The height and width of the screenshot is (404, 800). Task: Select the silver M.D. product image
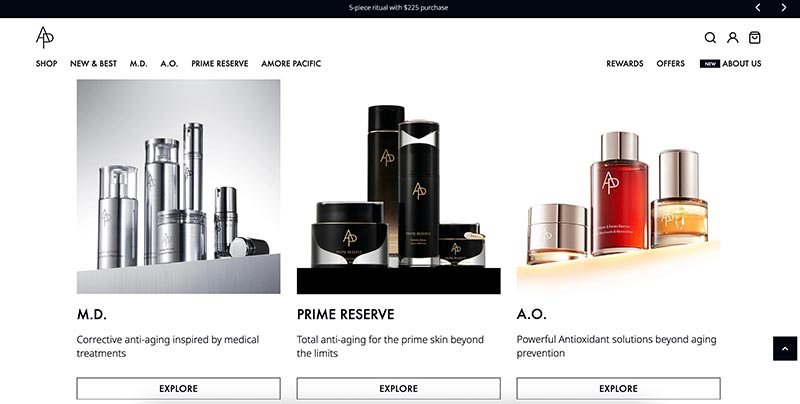click(179, 187)
